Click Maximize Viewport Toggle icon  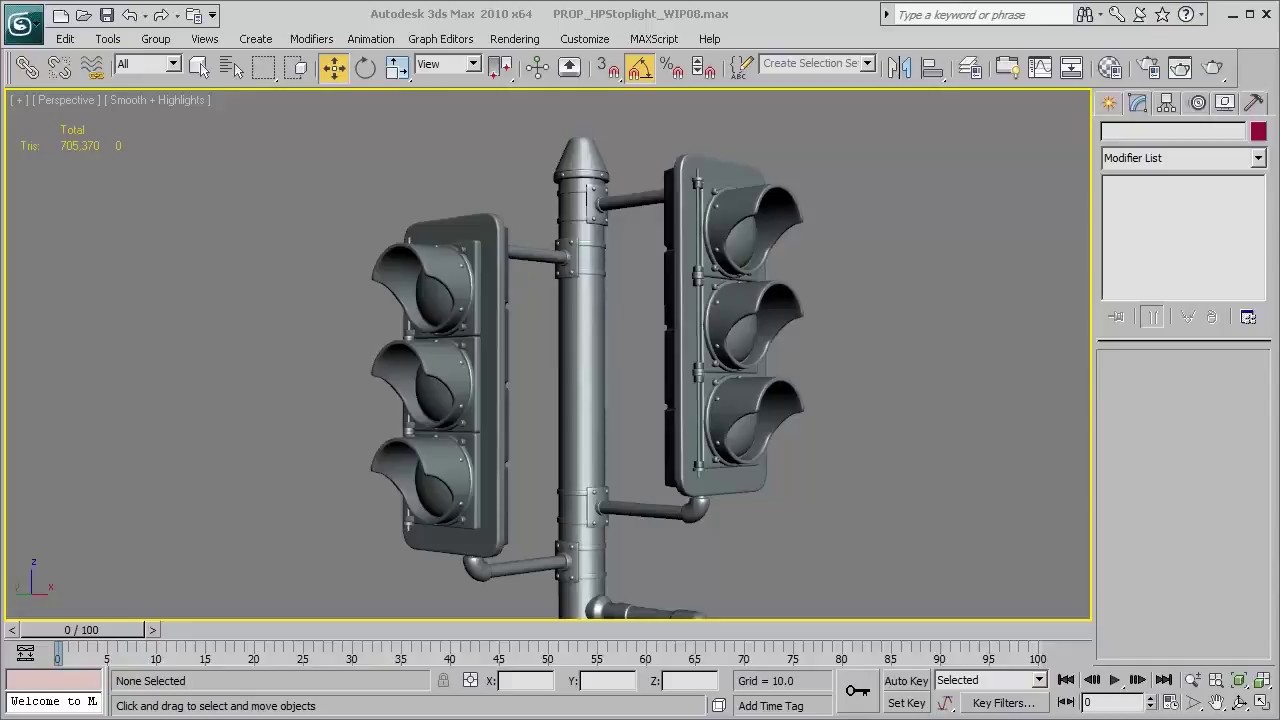click(x=1261, y=703)
